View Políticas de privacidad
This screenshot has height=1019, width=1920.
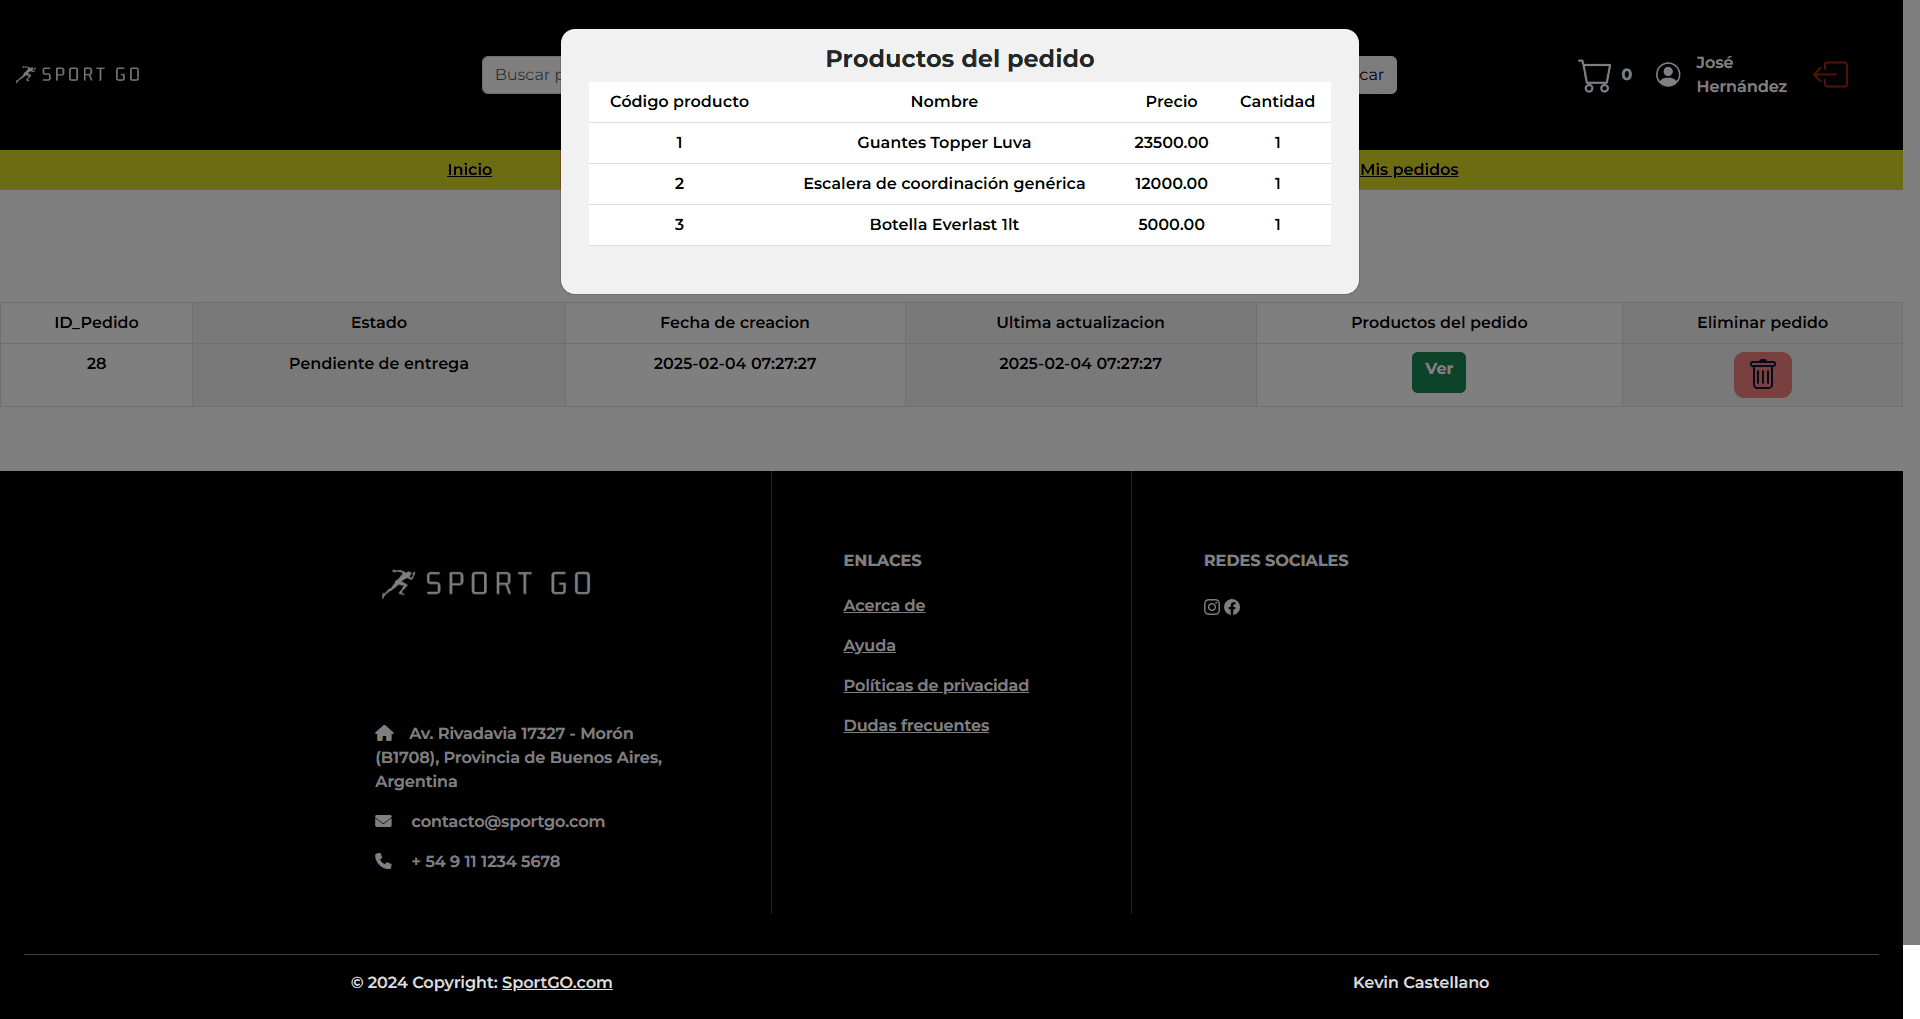(x=935, y=685)
